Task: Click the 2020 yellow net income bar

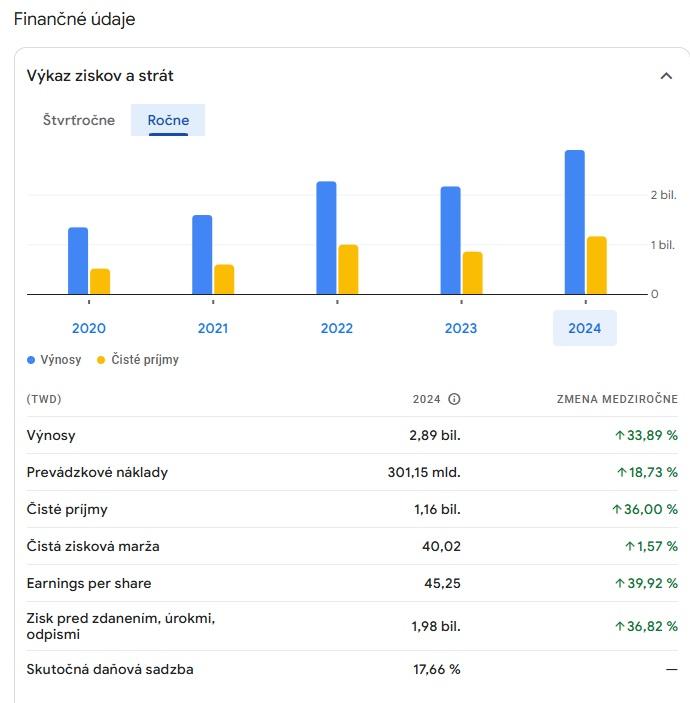Action: pyautogui.click(x=100, y=281)
